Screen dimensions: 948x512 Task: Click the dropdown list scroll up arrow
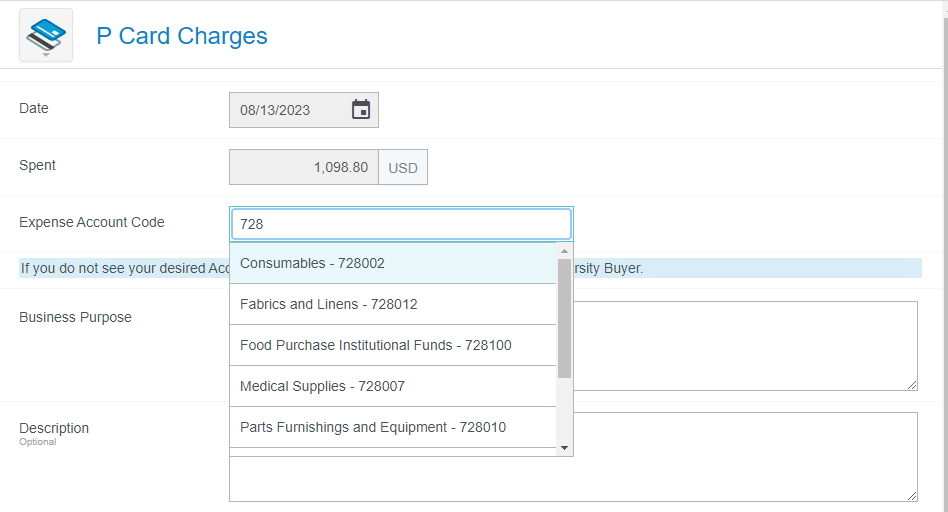click(564, 251)
